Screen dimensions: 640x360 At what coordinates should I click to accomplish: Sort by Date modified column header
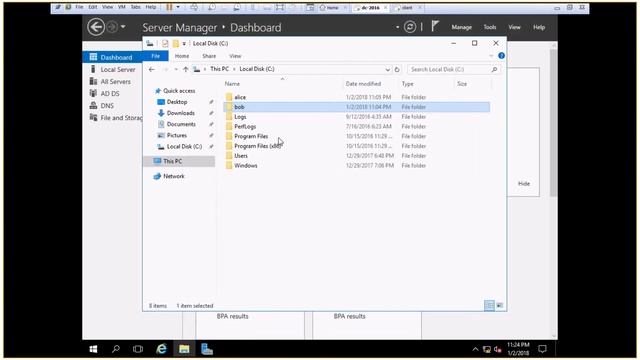[363, 84]
